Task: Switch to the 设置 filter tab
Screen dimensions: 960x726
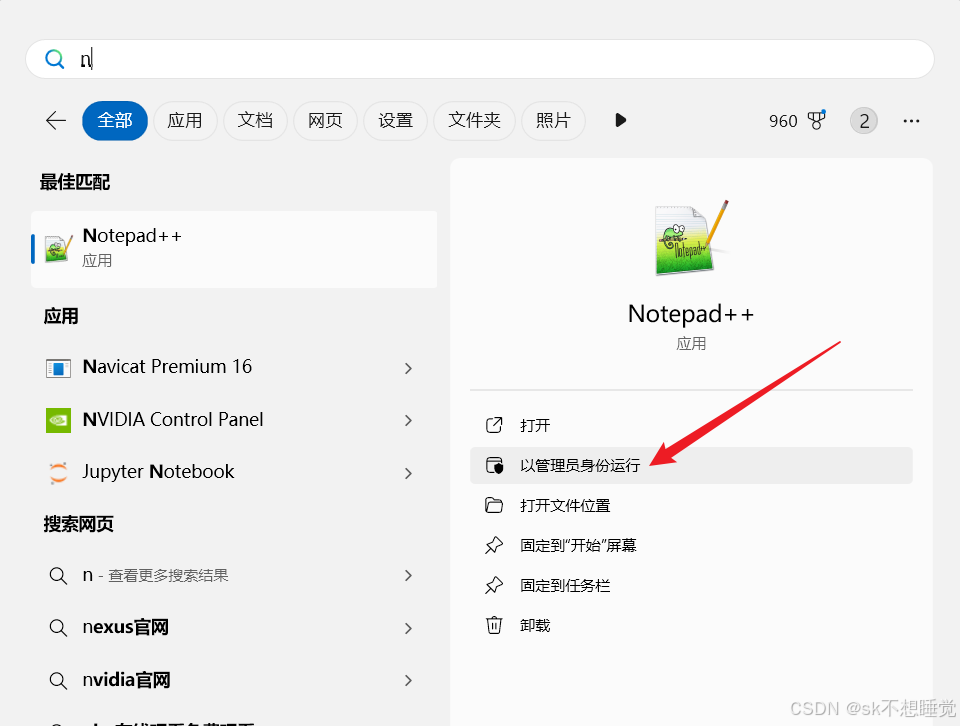Action: click(x=396, y=121)
